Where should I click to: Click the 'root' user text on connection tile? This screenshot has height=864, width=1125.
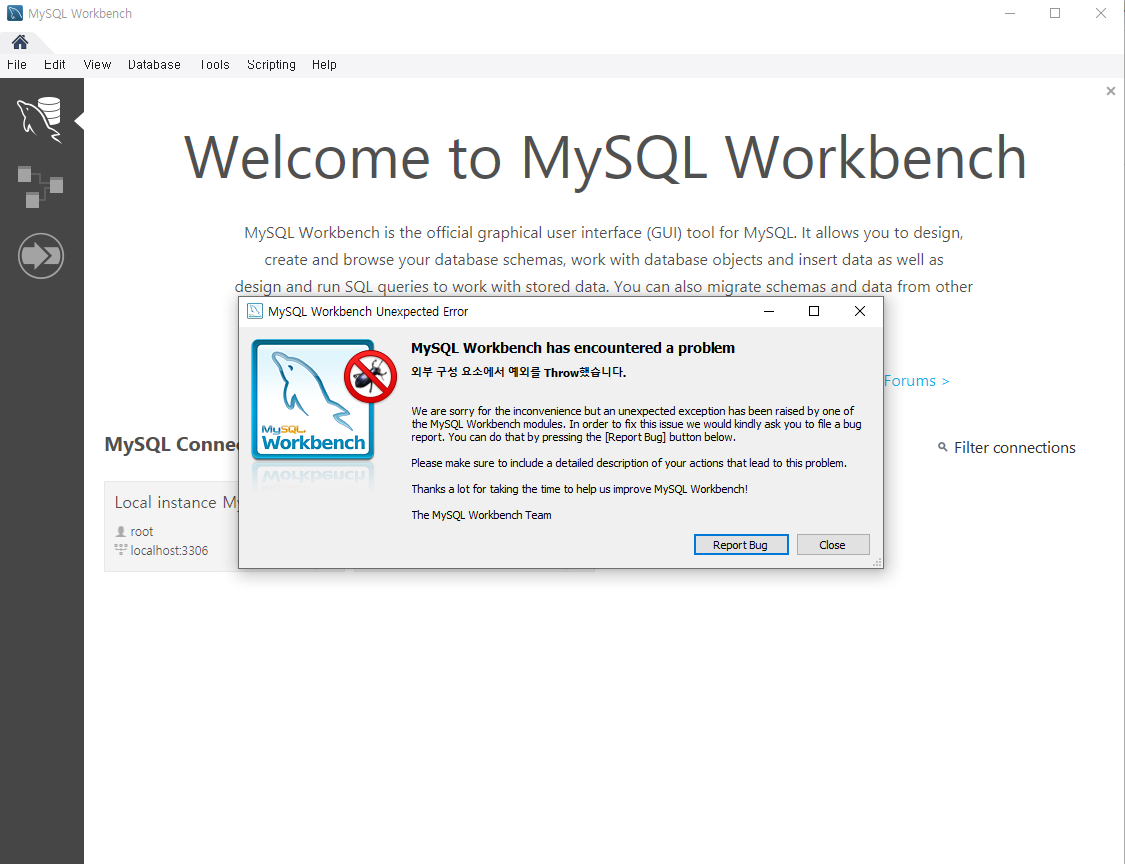click(x=142, y=532)
